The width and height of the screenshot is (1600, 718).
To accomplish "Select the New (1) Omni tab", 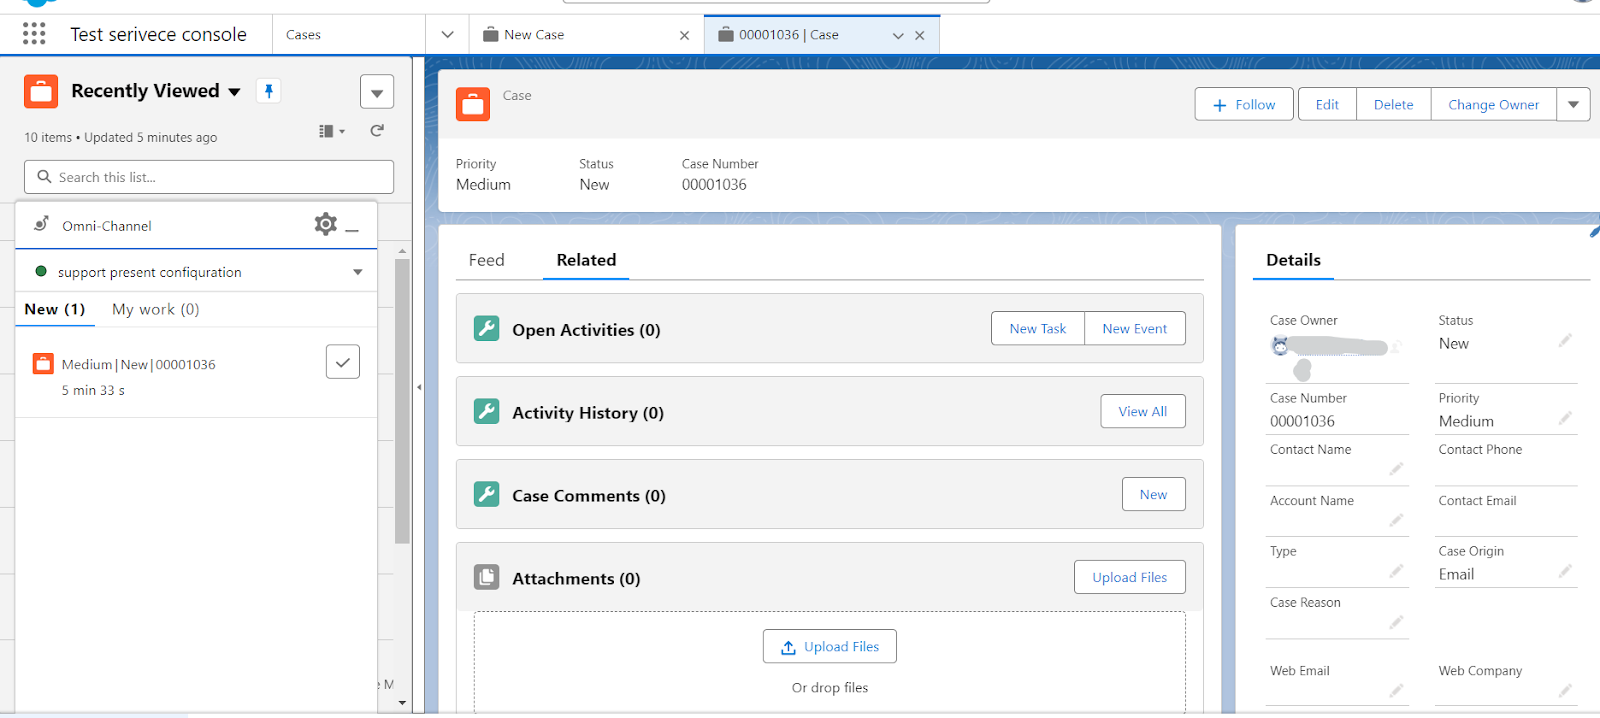I will pos(55,309).
